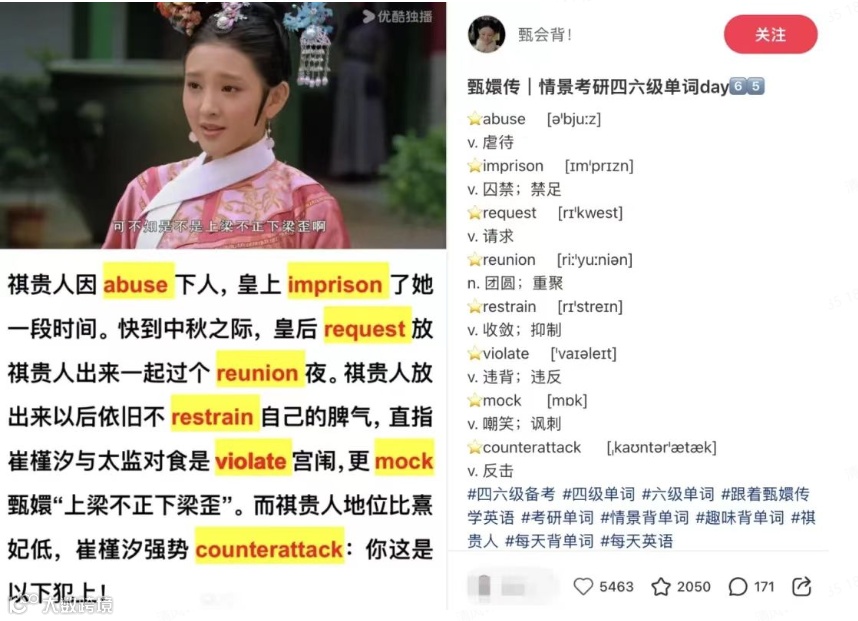Follow the author with 关注 button
This screenshot has width=858, height=621.
tap(770, 34)
